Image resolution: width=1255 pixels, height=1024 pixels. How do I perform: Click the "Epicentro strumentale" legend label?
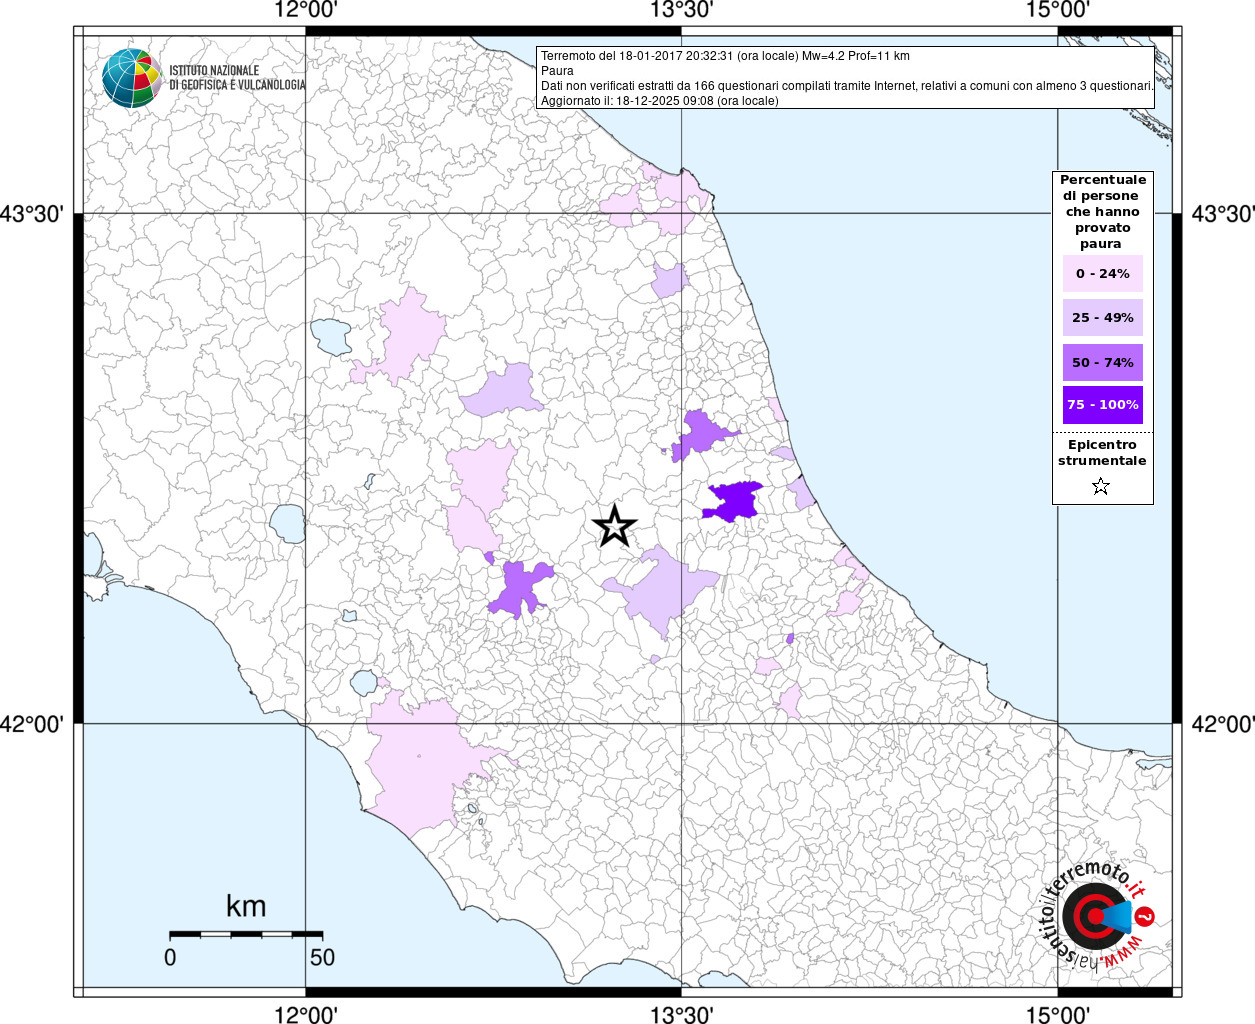(x=1102, y=453)
